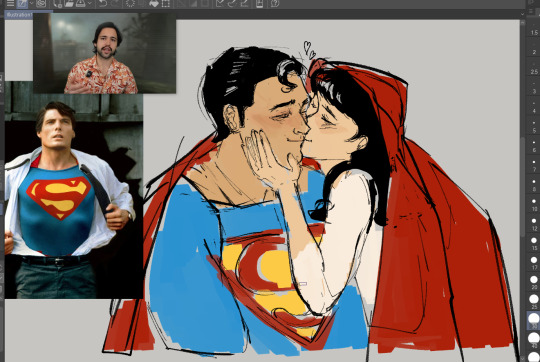This screenshot has height=362, width=540.
Task: Toggle Snap to Grid
Action: [x=245, y=3]
